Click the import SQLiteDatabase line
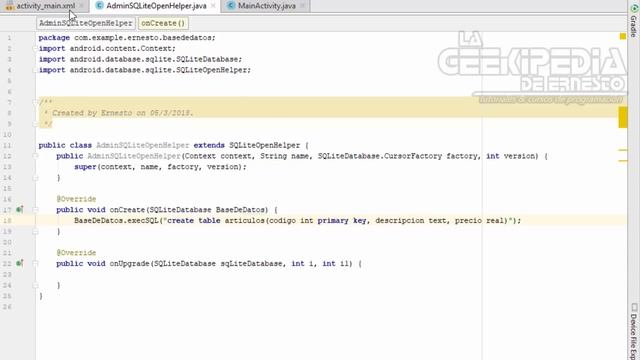Screen dimensions: 640x360 coord(140,59)
